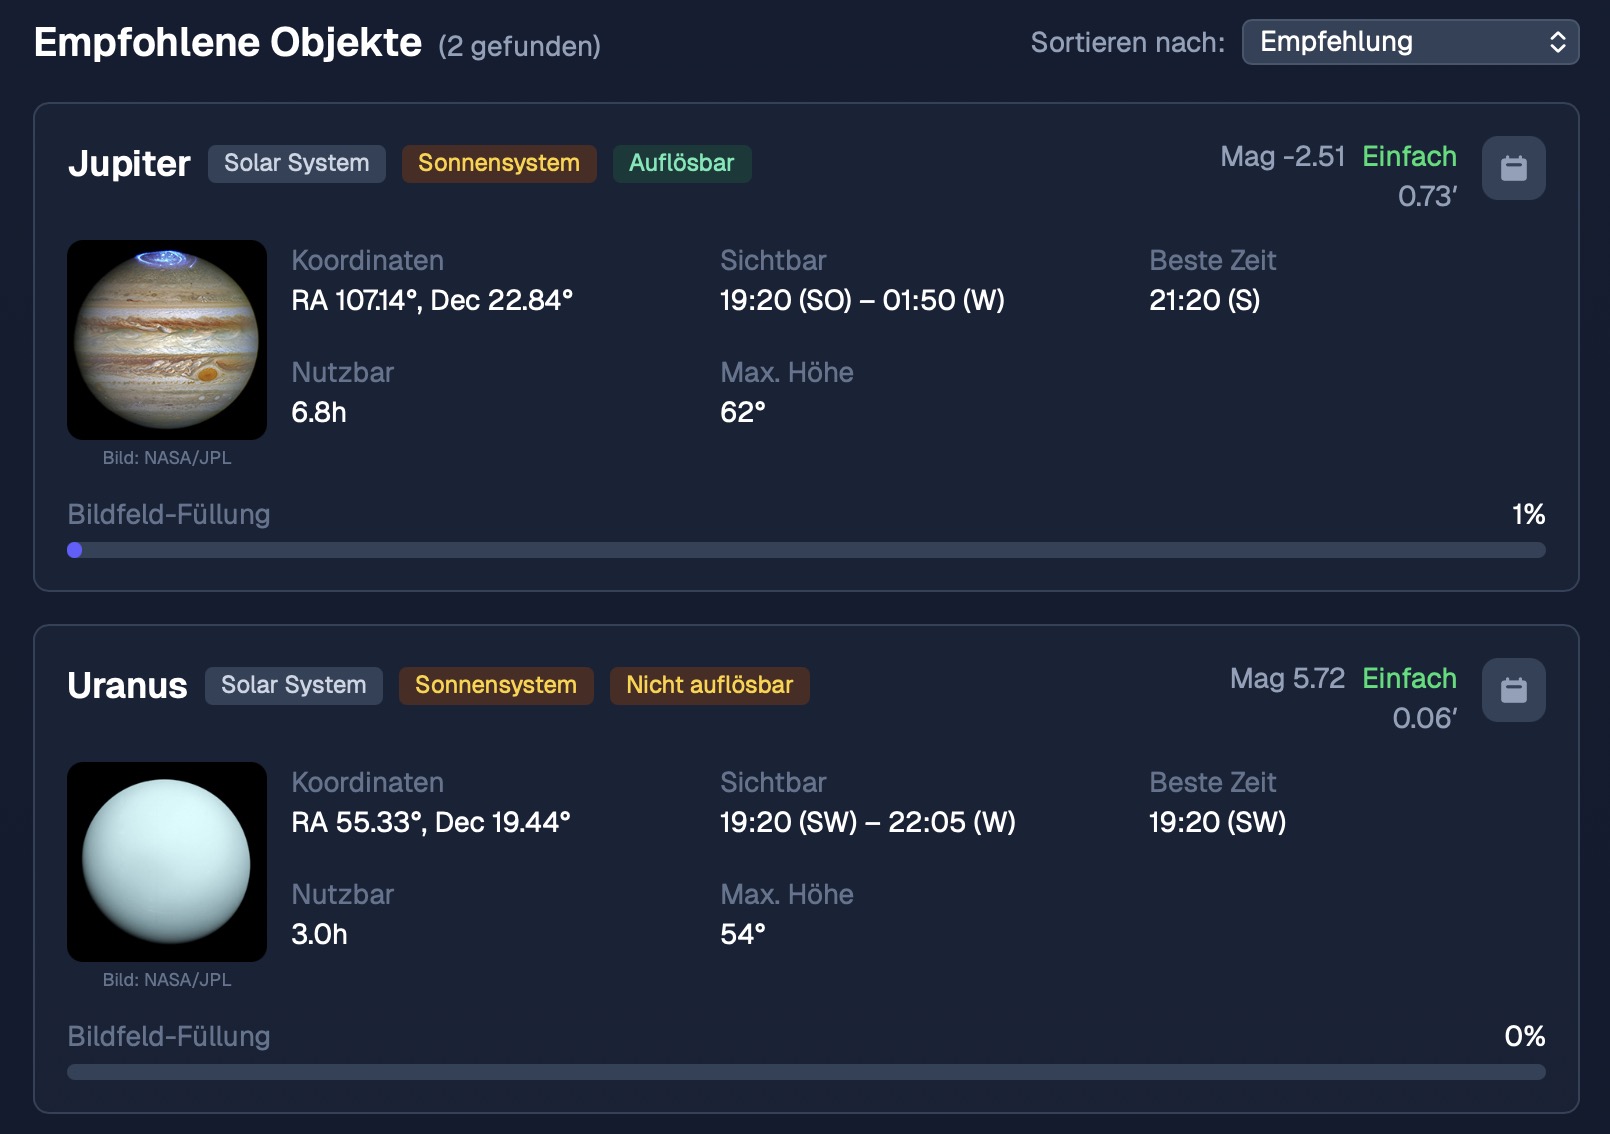Click the Einfach difficulty label for Jupiter
Image resolution: width=1610 pixels, height=1134 pixels.
1409,157
